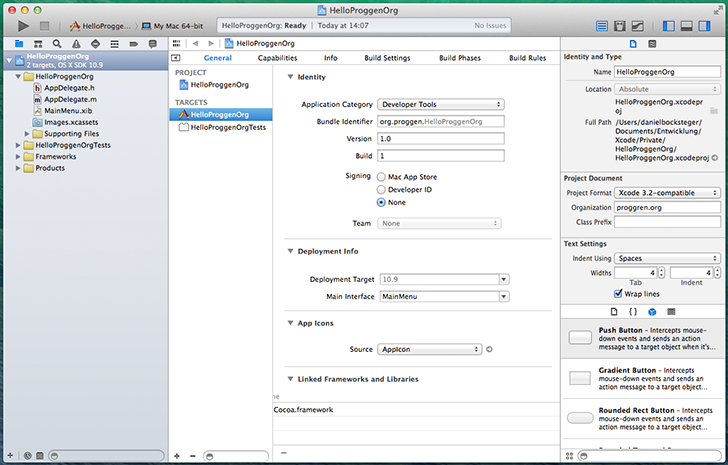Select Mac App Store signing option
This screenshot has width=728, height=465.
(381, 176)
